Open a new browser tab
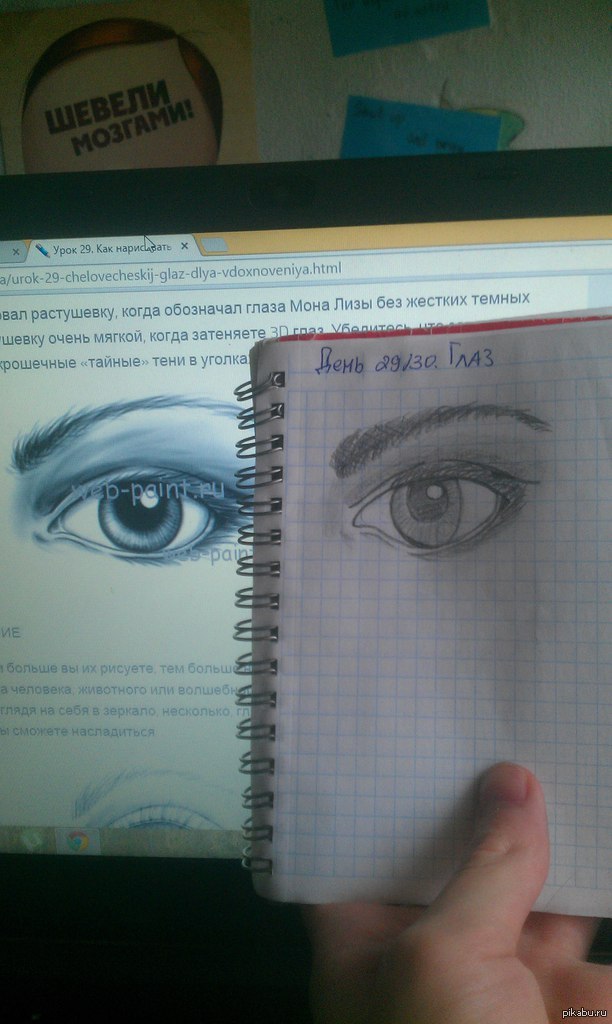This screenshot has height=1024, width=612. (214, 246)
